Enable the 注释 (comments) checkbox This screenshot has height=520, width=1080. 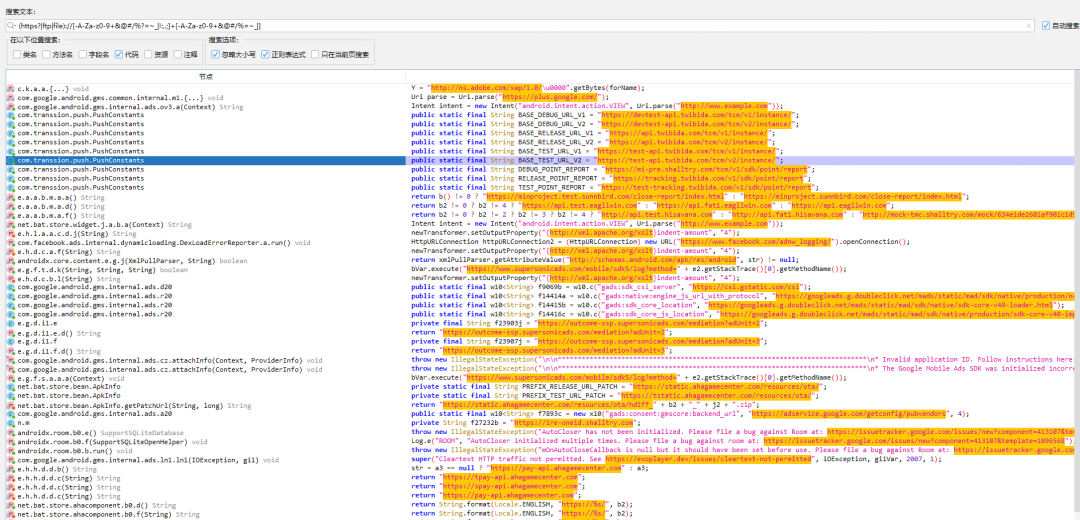tap(178, 54)
